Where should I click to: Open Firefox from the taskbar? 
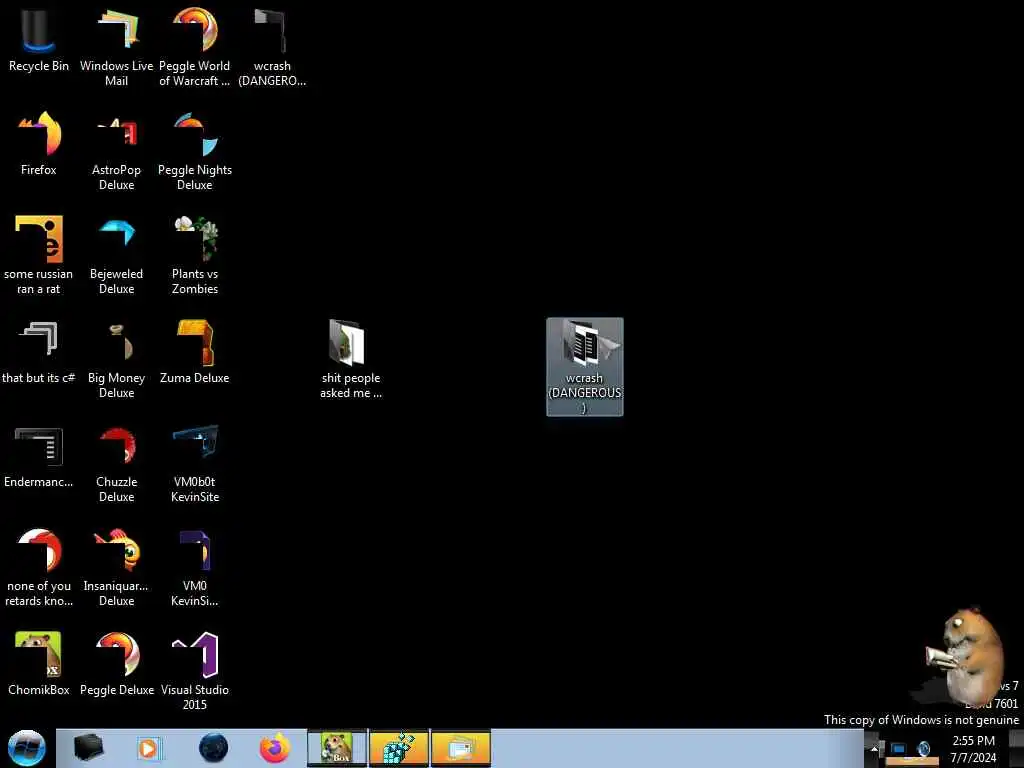pyautogui.click(x=275, y=748)
